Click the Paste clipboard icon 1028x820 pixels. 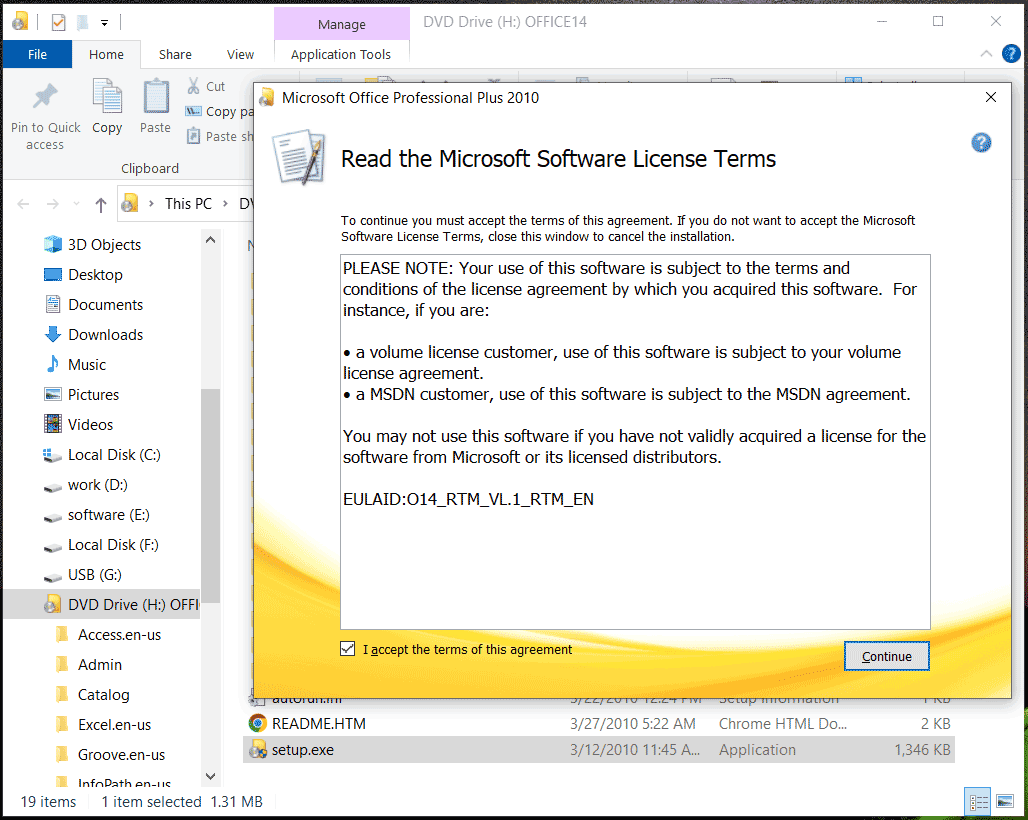pyautogui.click(x=155, y=97)
